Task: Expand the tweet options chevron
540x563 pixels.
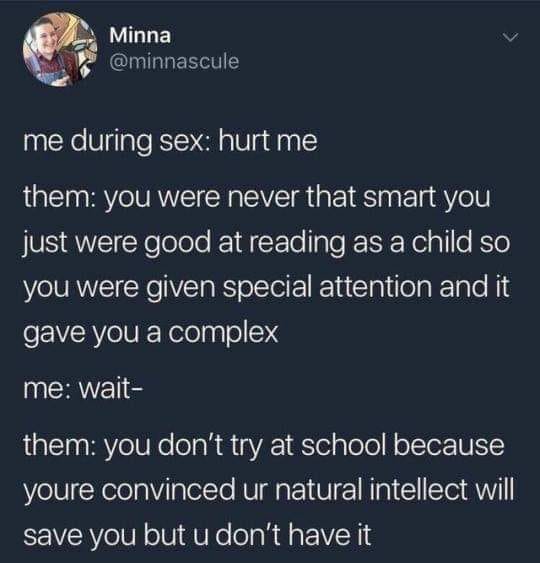Action: tap(511, 37)
